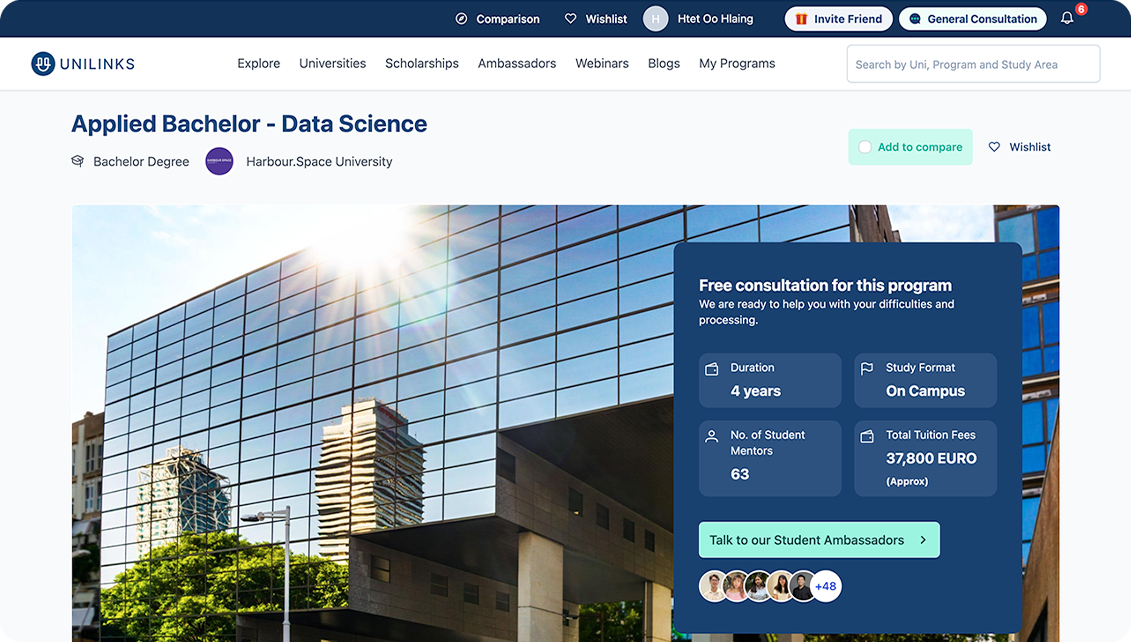1131x642 pixels.
Task: Open Harbour.Space University link
Action: click(x=319, y=162)
